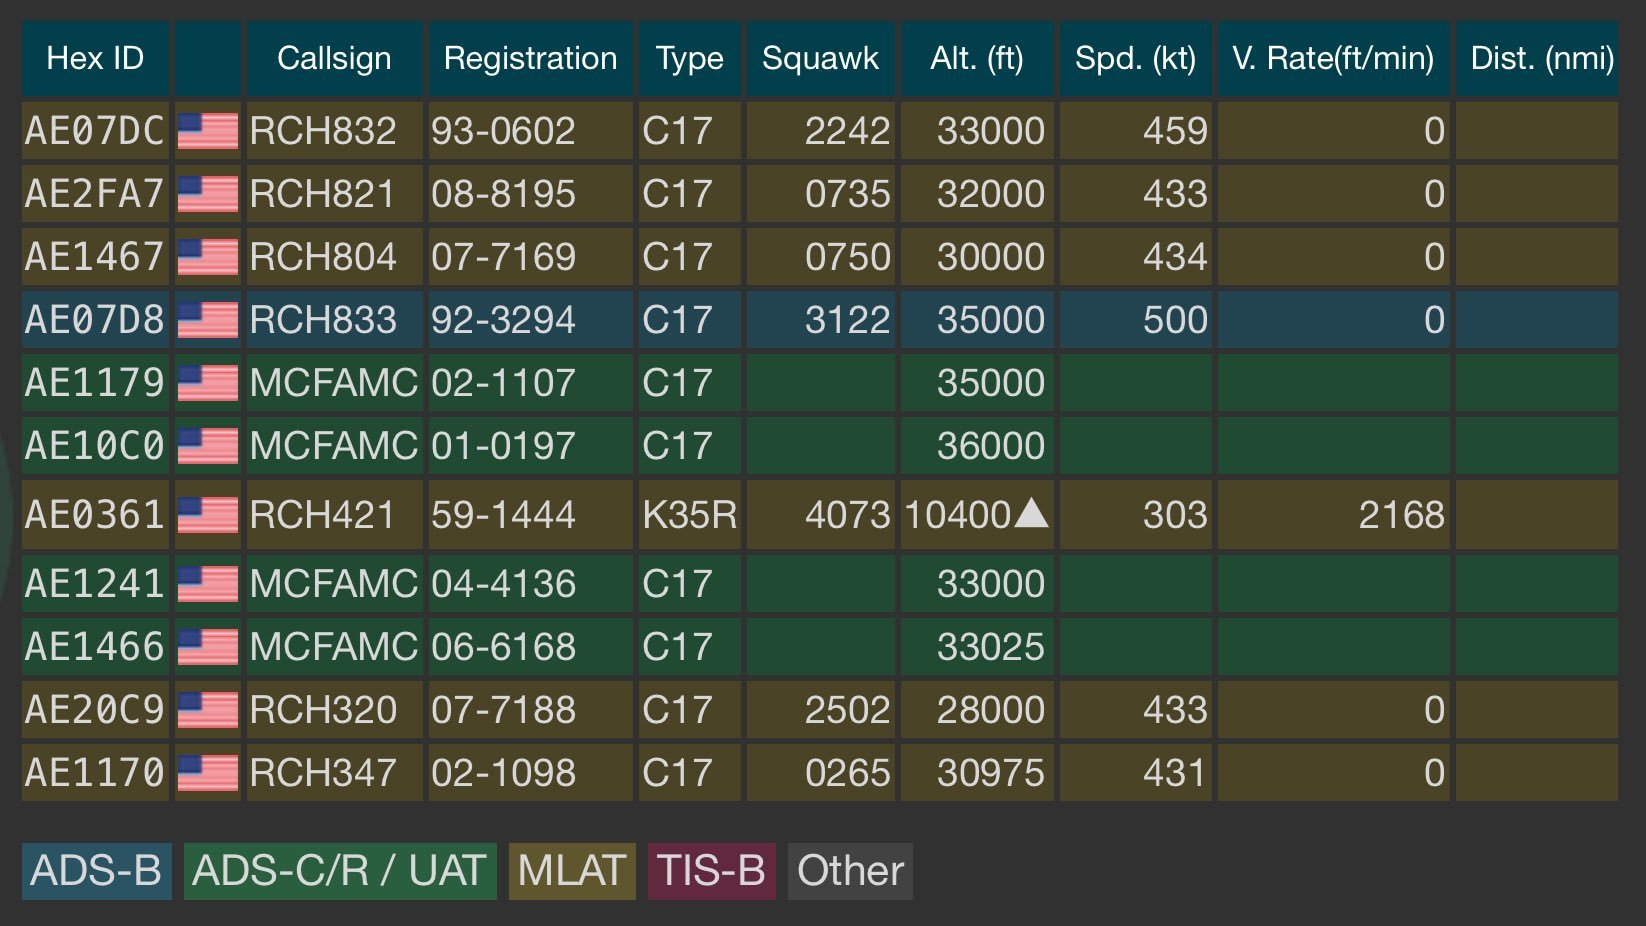
Task: Click the ADS-C/R / UAT legend label
Action: pyautogui.click(x=339, y=871)
